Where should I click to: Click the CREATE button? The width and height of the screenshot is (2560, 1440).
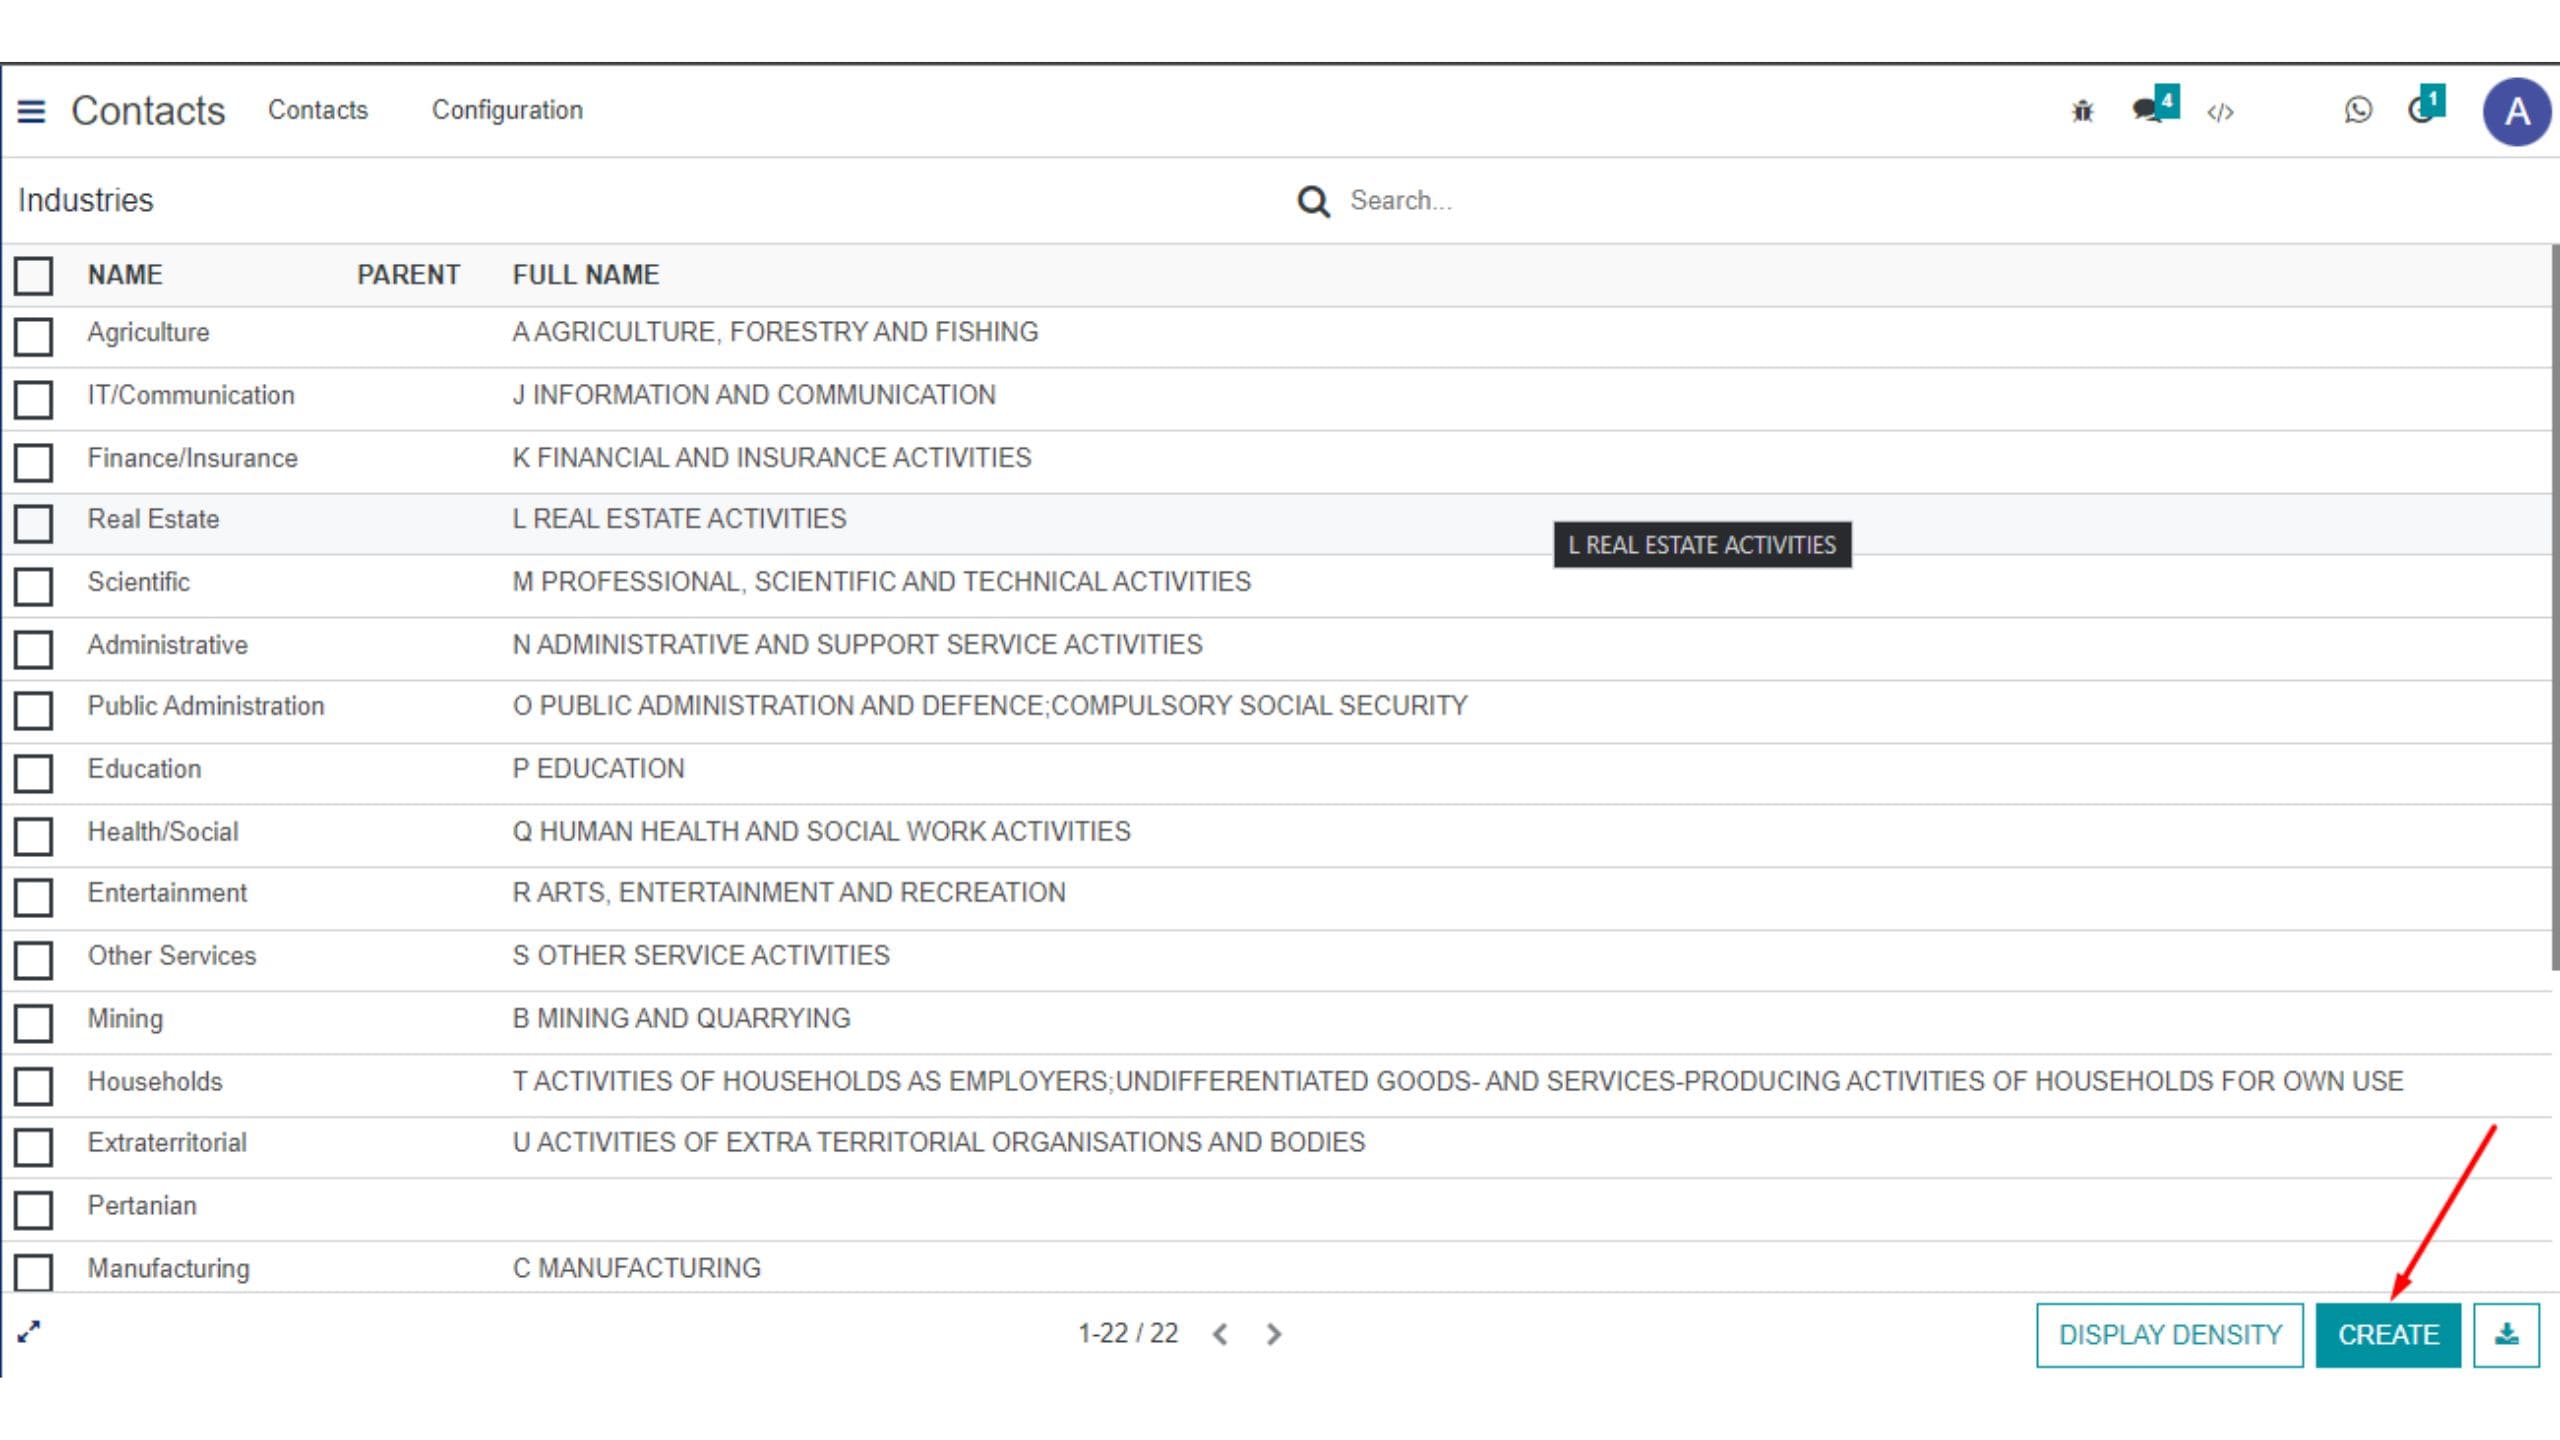point(2388,1334)
